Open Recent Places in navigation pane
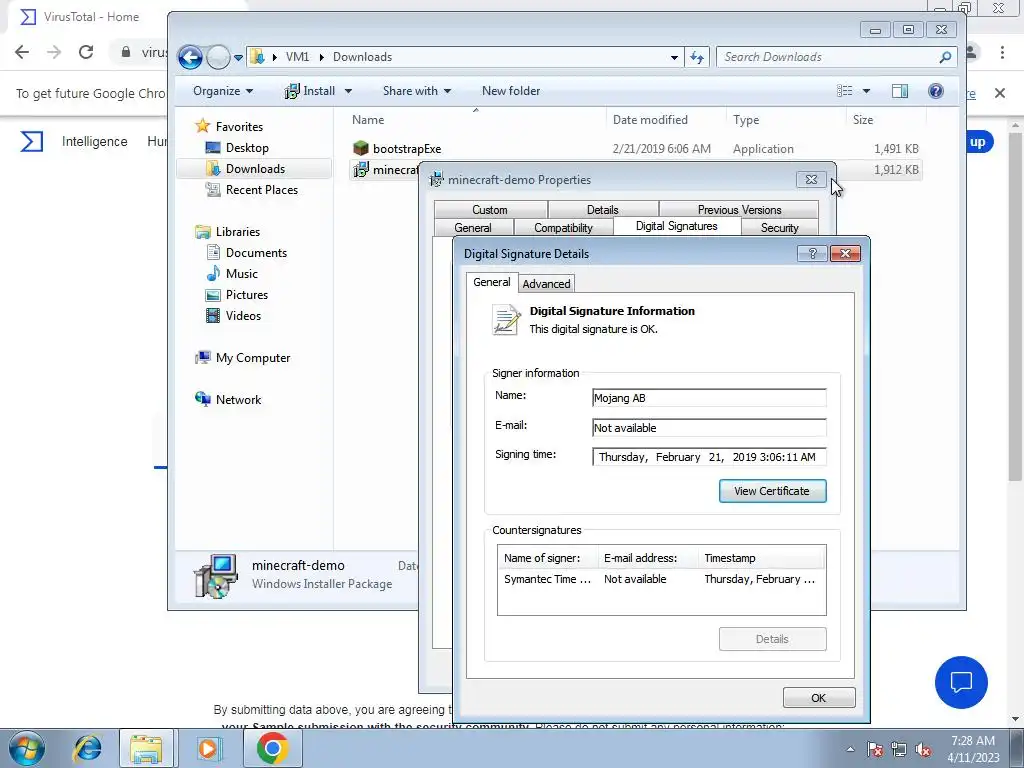 (x=261, y=189)
